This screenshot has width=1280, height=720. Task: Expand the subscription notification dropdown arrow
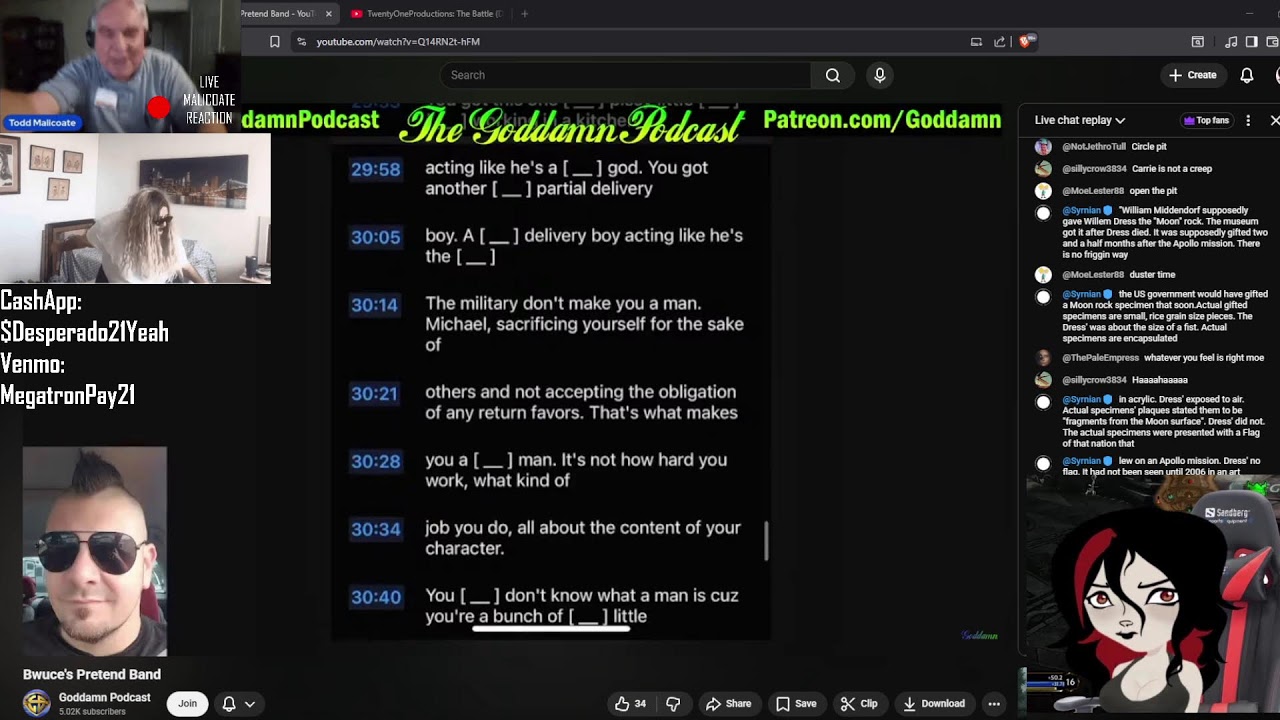pos(250,704)
